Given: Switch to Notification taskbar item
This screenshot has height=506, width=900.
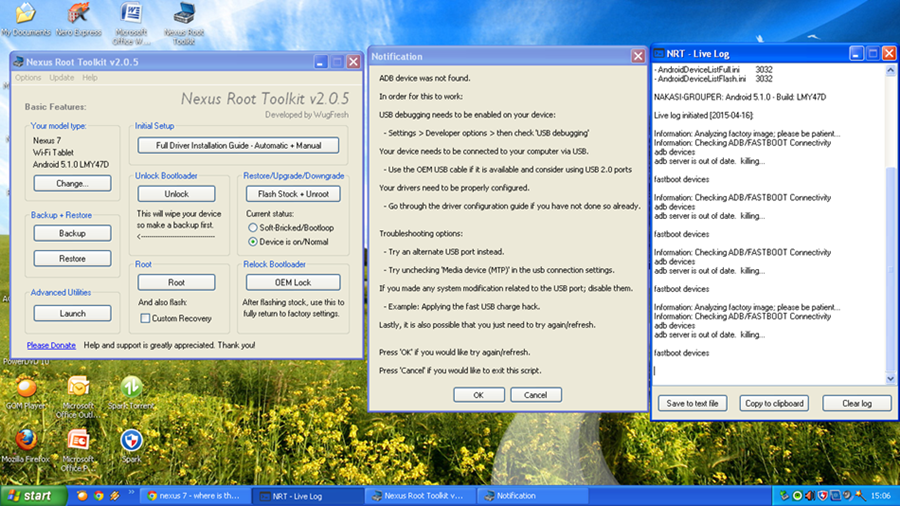Looking at the screenshot, I should coord(532,496).
